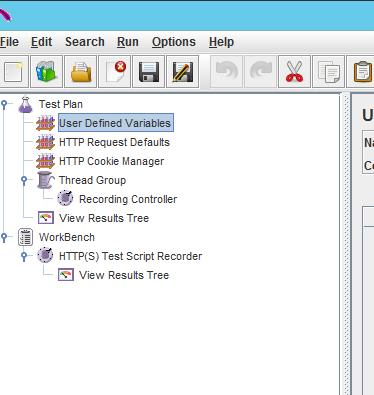Image resolution: width=374 pixels, height=395 pixels.
Task: Collapse the HTTP(S) Test Script Recorder node
Action: (x=24, y=257)
